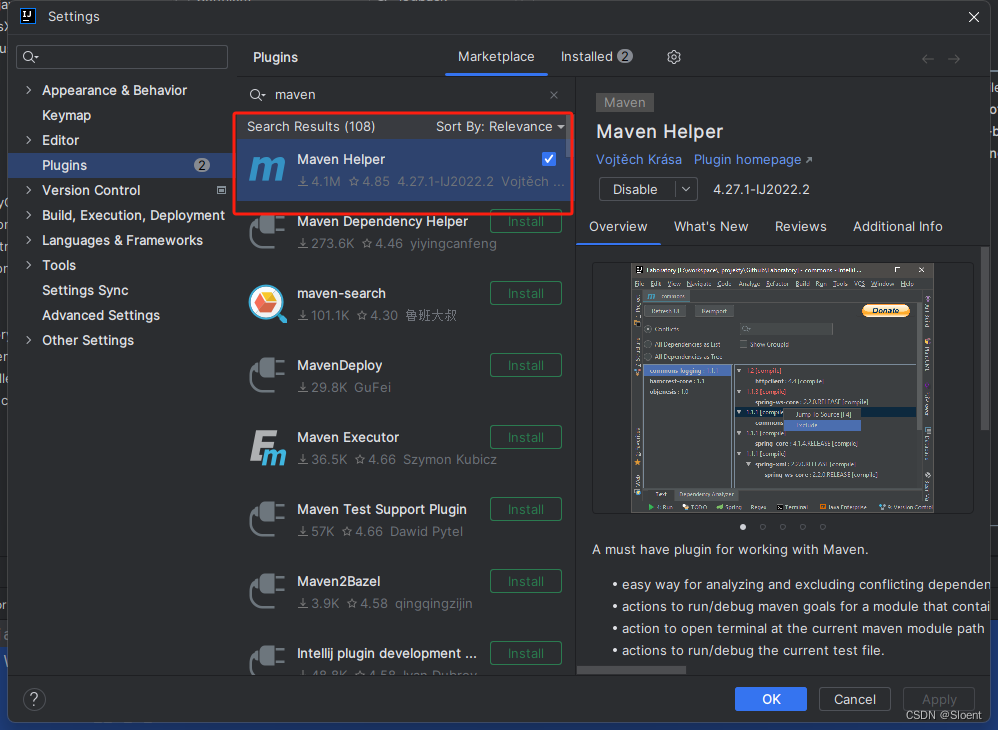Open the Additional Info tab
This screenshot has height=730, width=998.
[x=897, y=227]
